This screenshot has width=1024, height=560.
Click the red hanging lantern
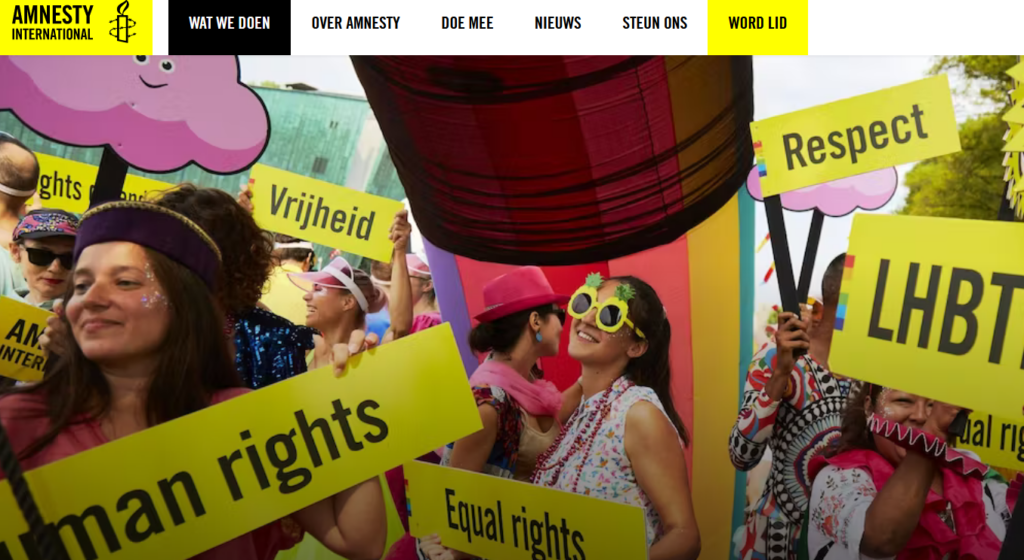coord(552,157)
